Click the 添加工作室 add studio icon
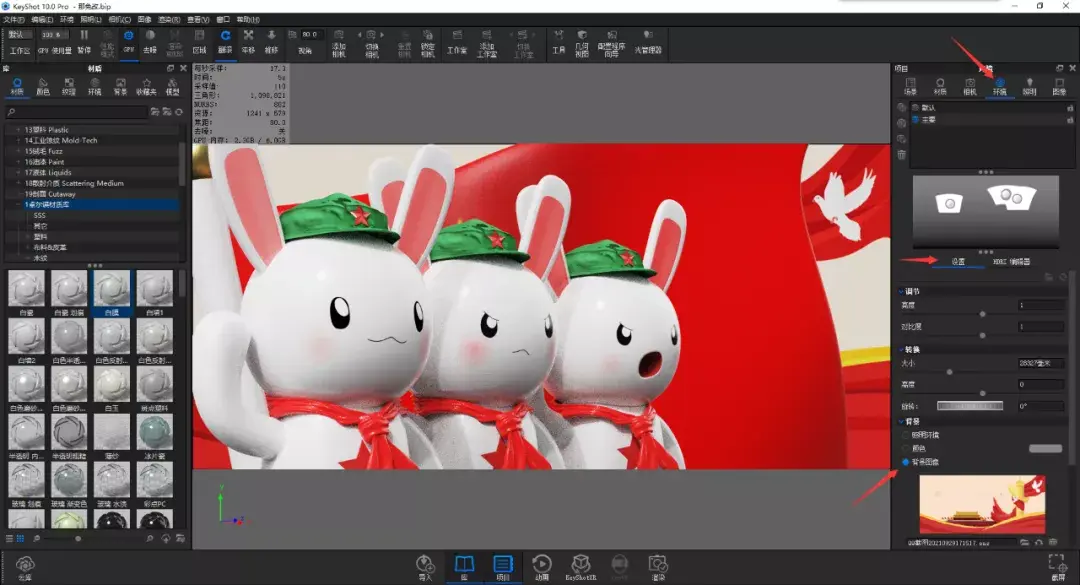The width and height of the screenshot is (1080, 585). tap(487, 43)
